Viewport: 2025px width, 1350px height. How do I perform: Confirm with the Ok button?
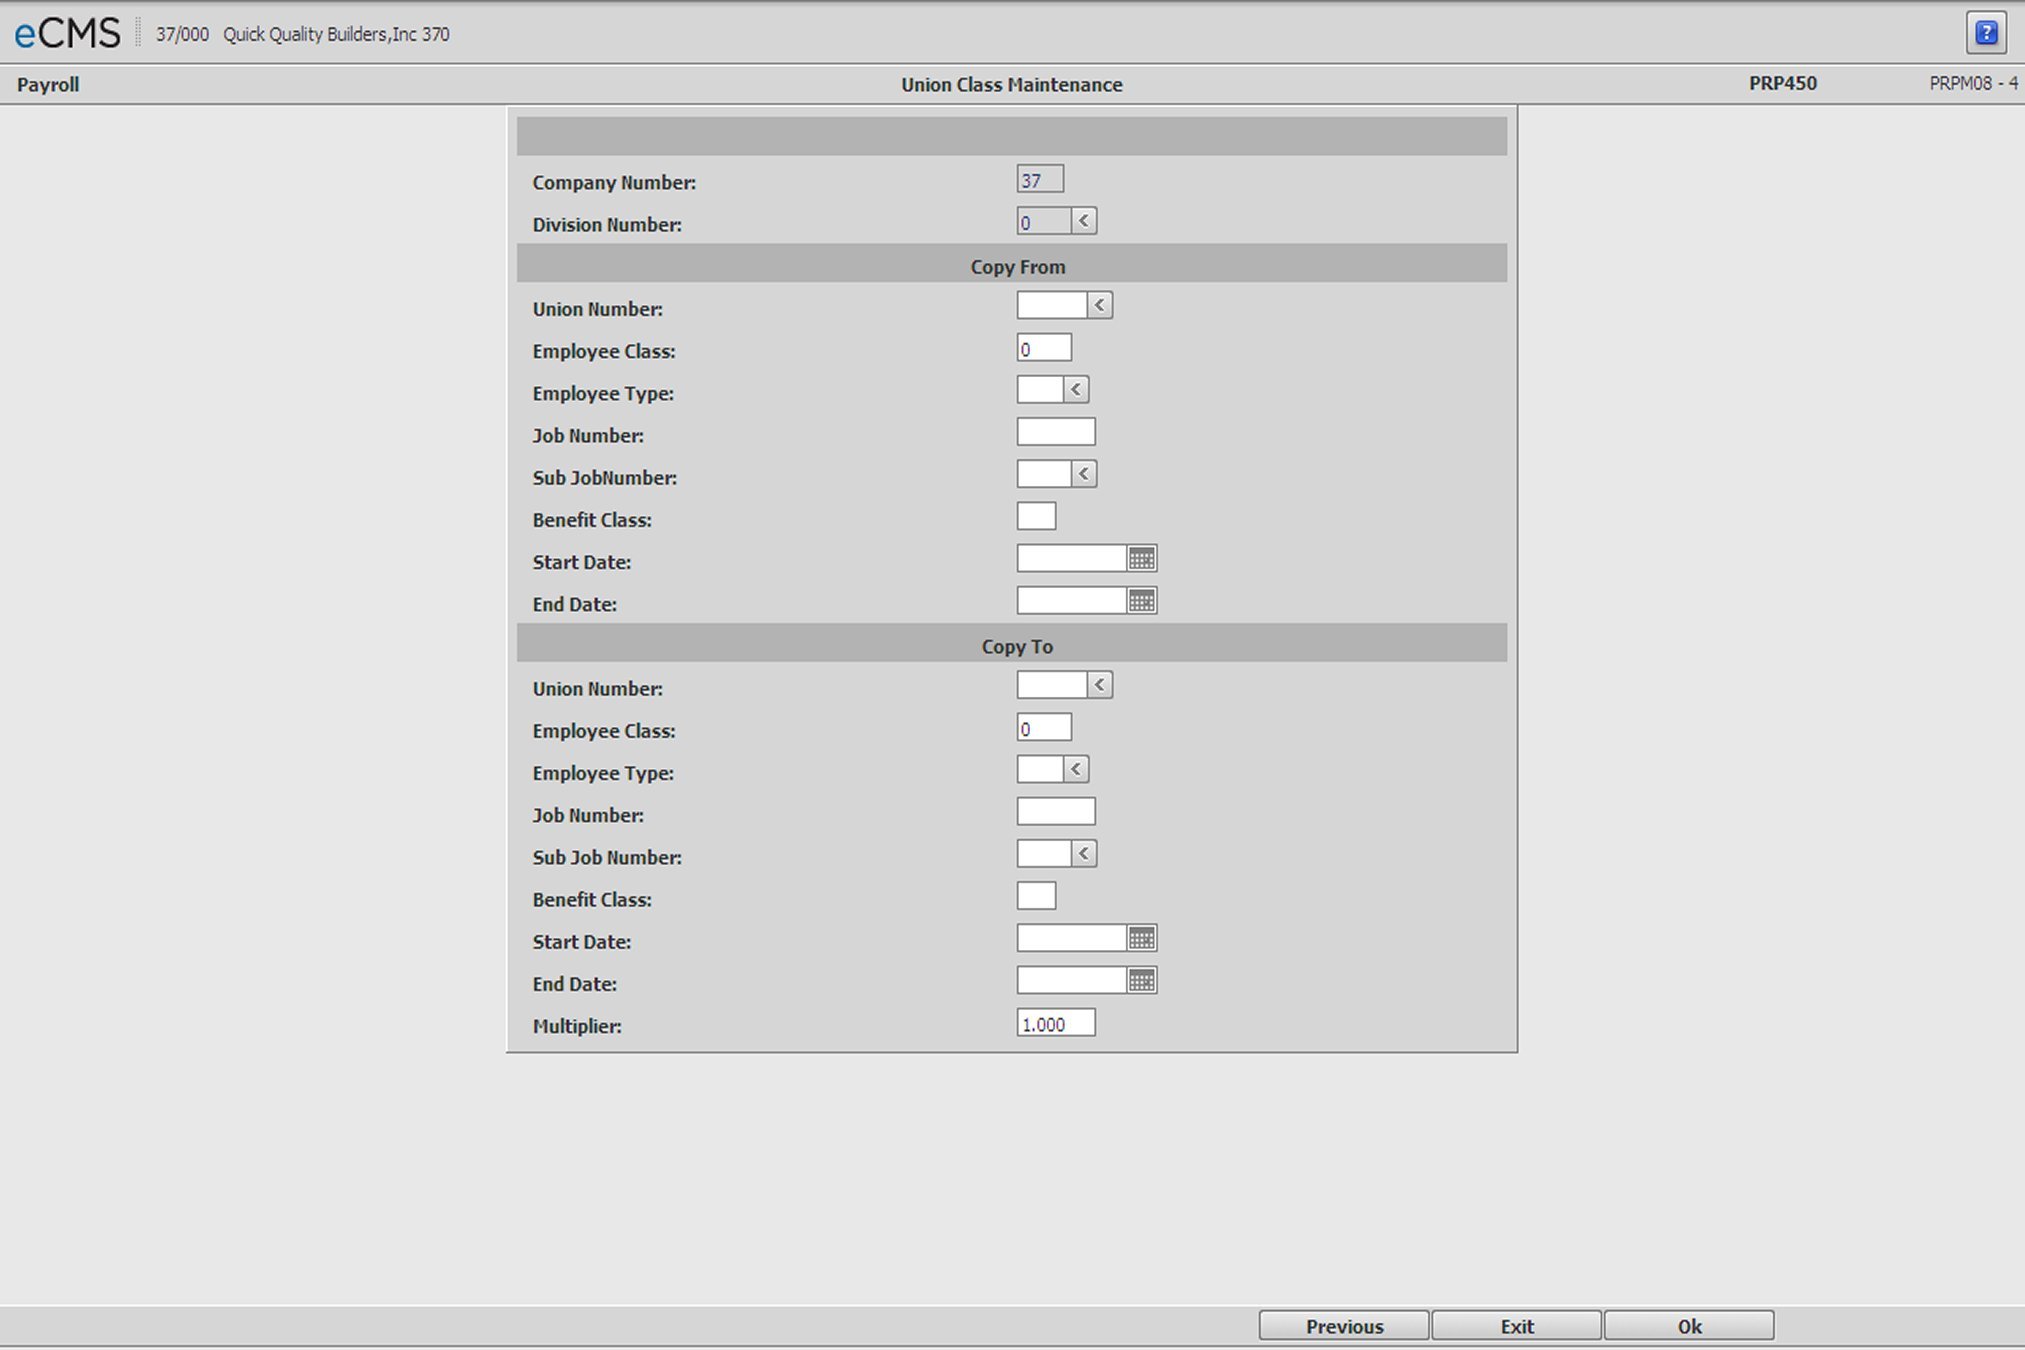click(x=1688, y=1326)
